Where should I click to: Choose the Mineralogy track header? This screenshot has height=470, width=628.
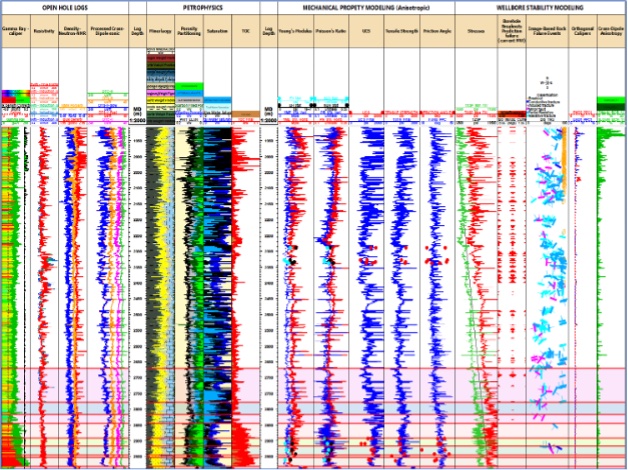pos(160,32)
